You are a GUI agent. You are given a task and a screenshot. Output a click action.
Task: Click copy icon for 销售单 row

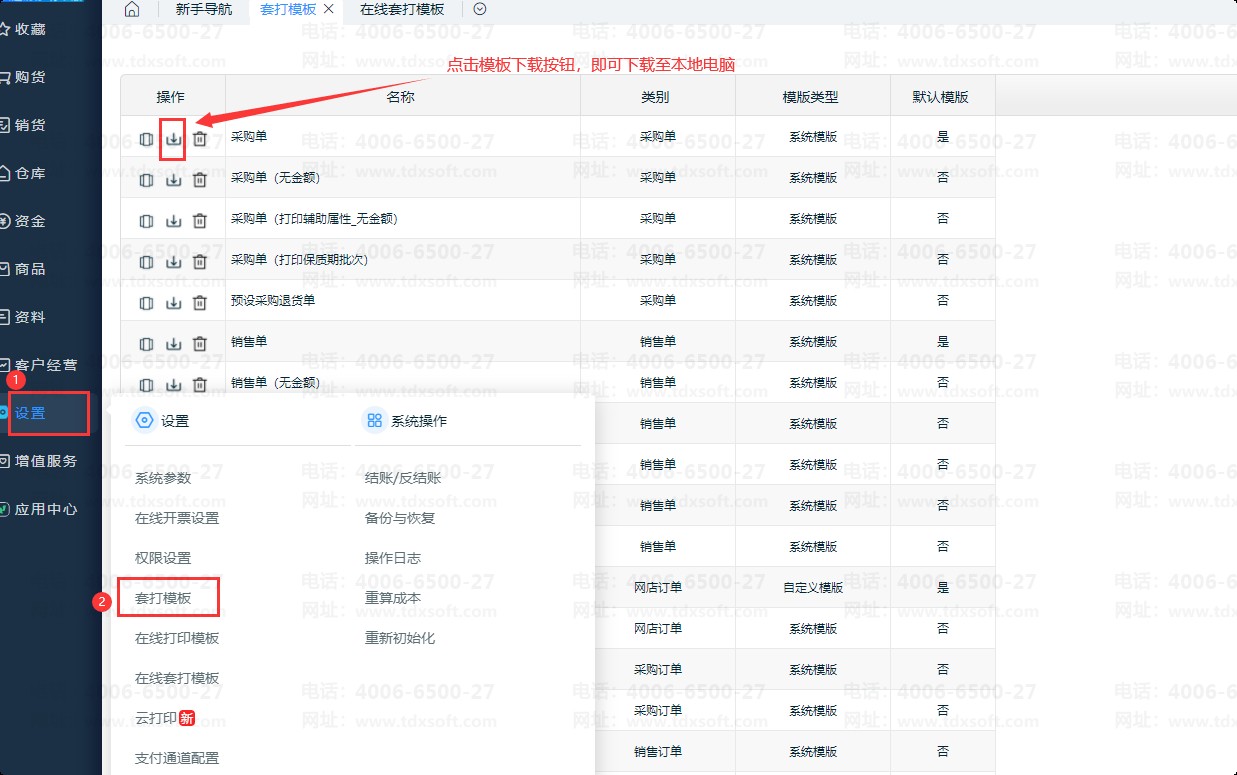point(147,344)
